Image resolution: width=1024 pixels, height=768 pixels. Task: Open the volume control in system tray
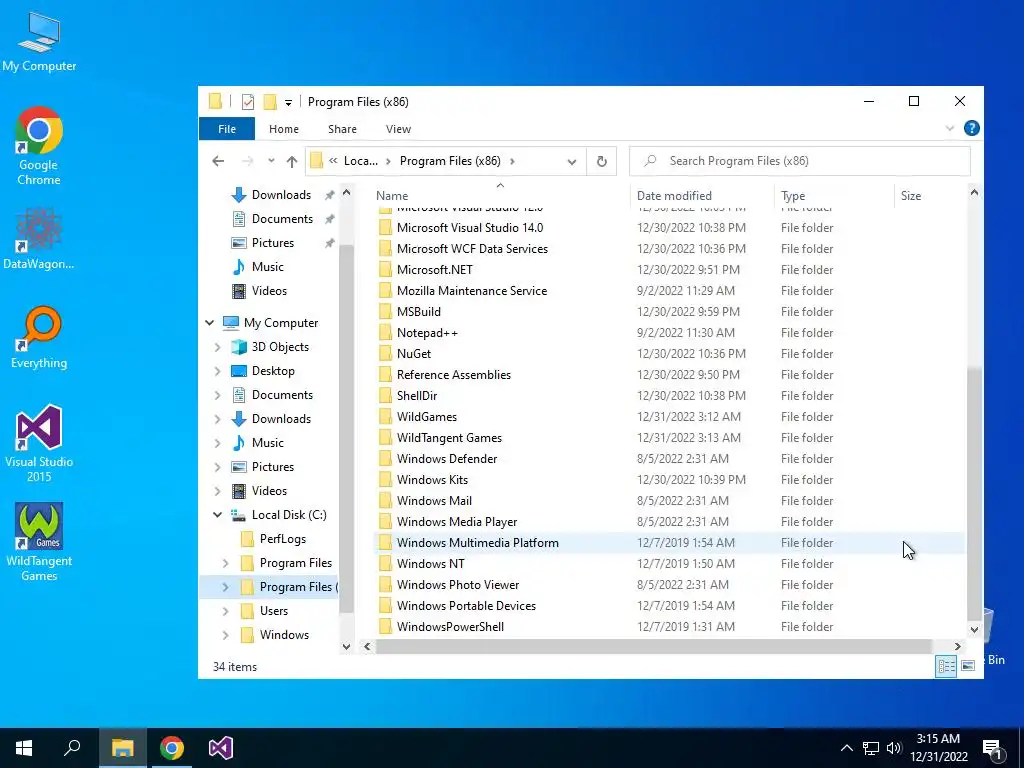[893, 748]
